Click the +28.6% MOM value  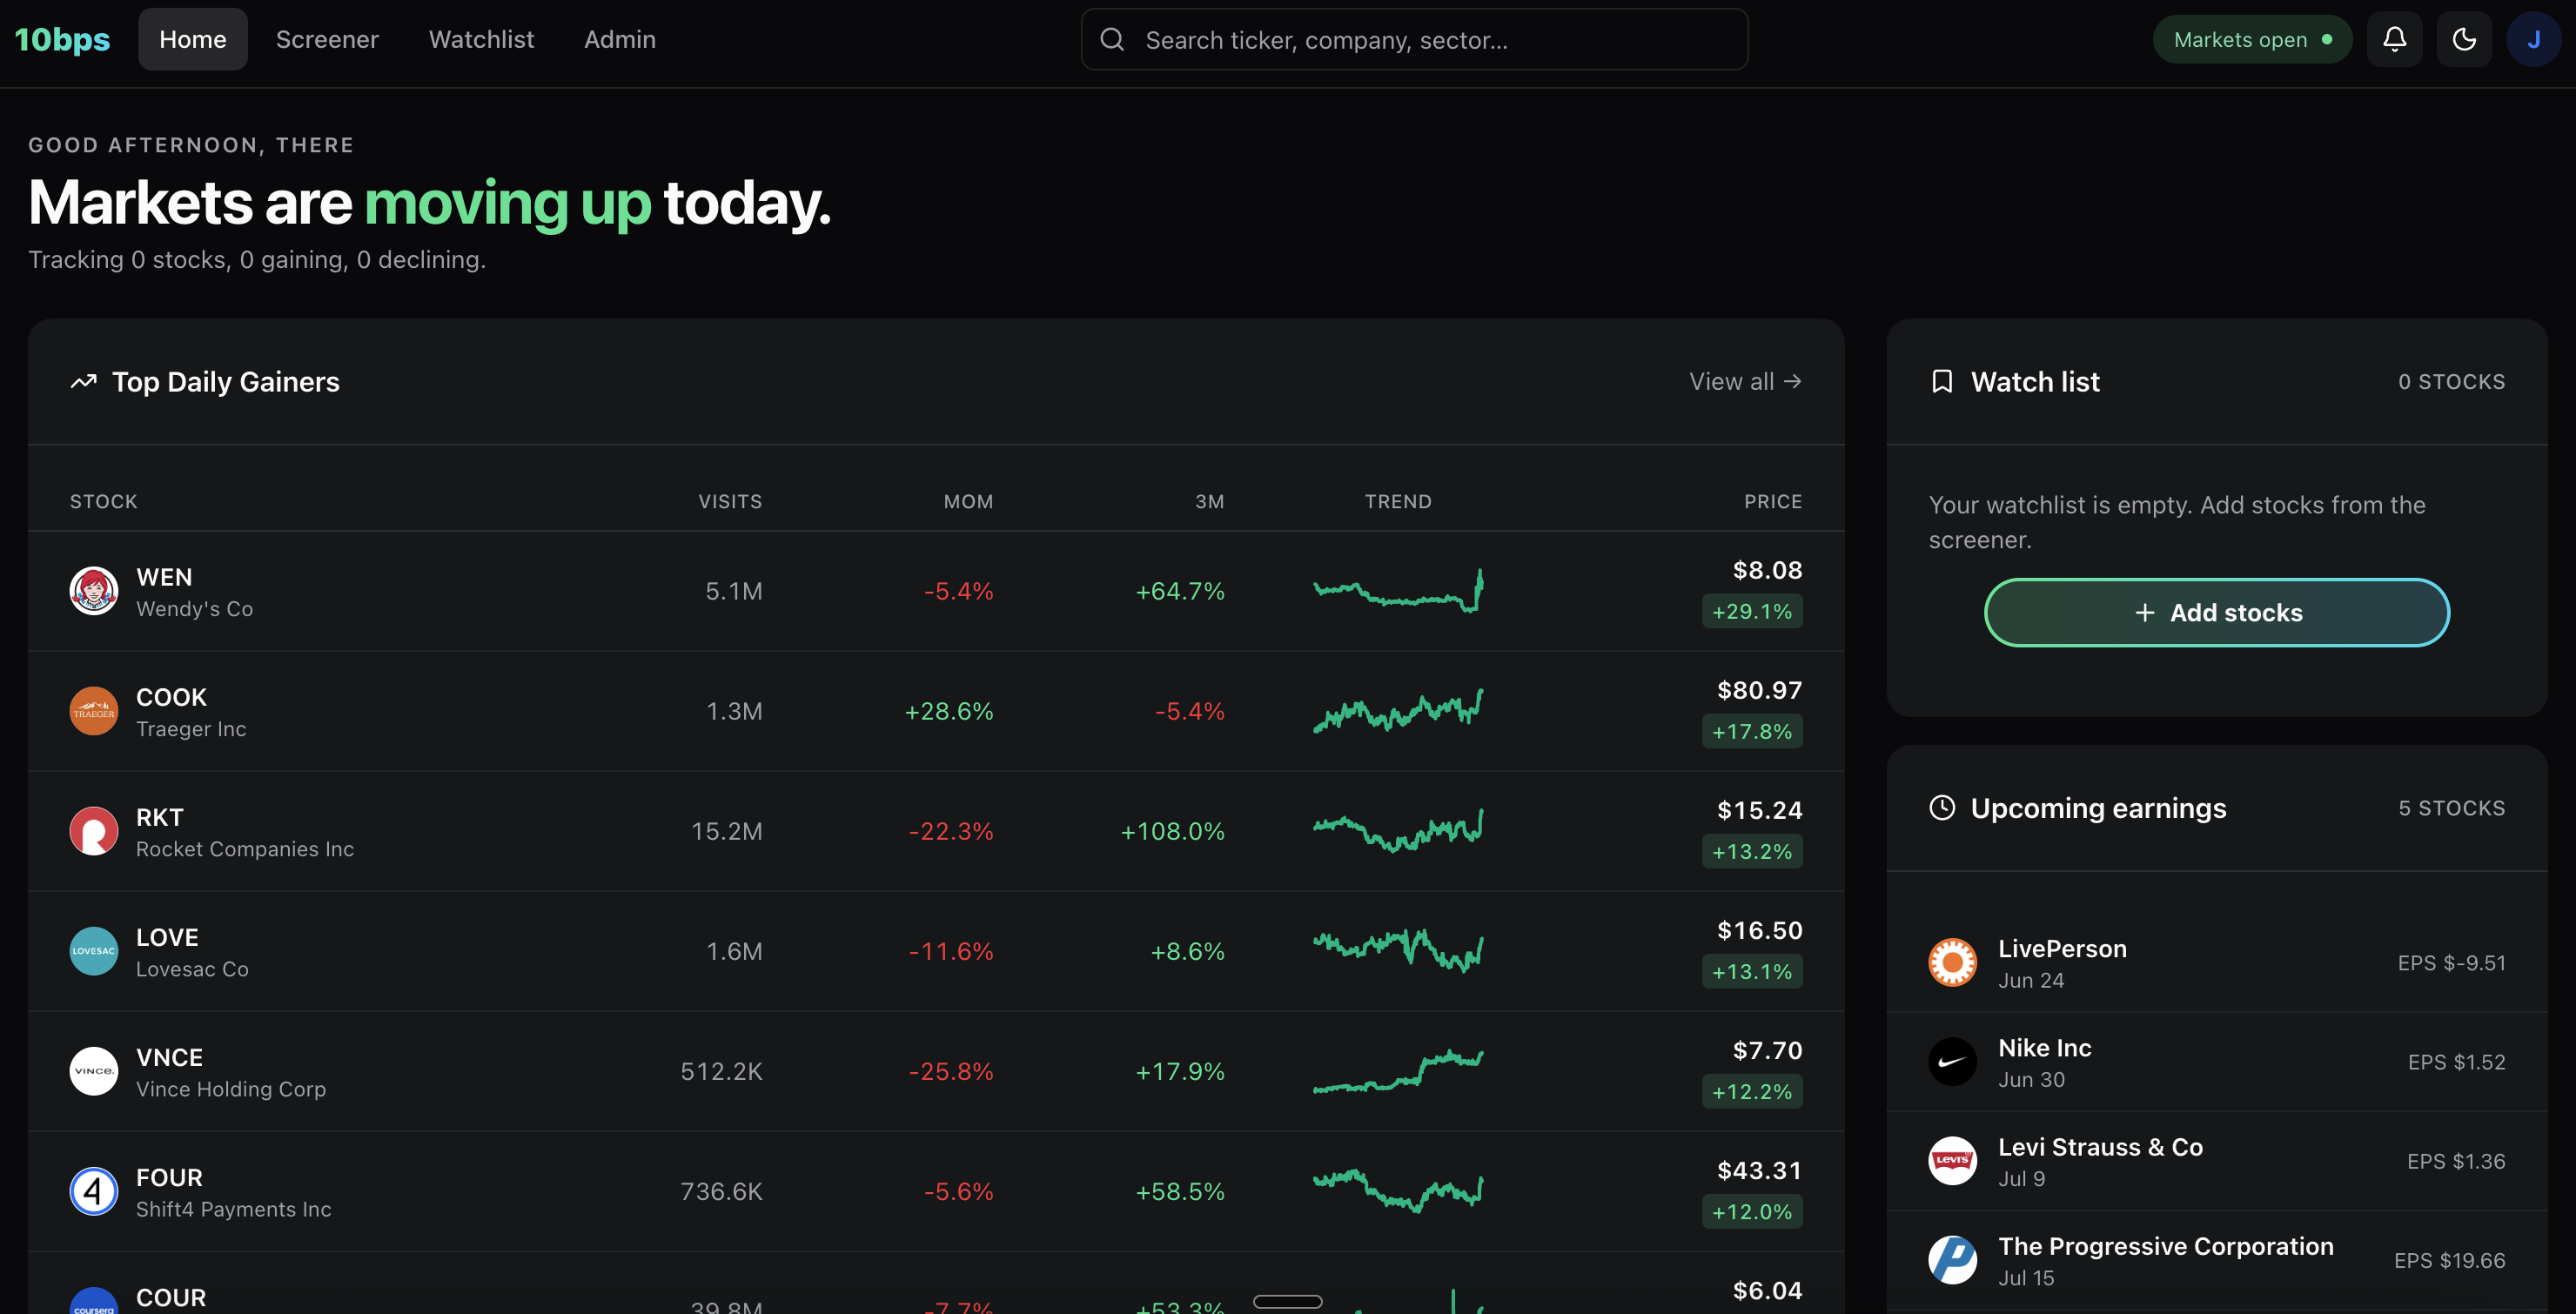point(948,711)
